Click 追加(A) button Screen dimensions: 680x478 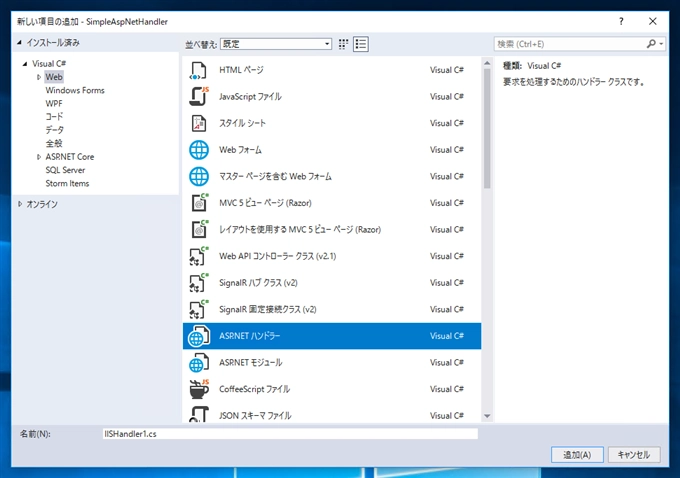pos(577,455)
